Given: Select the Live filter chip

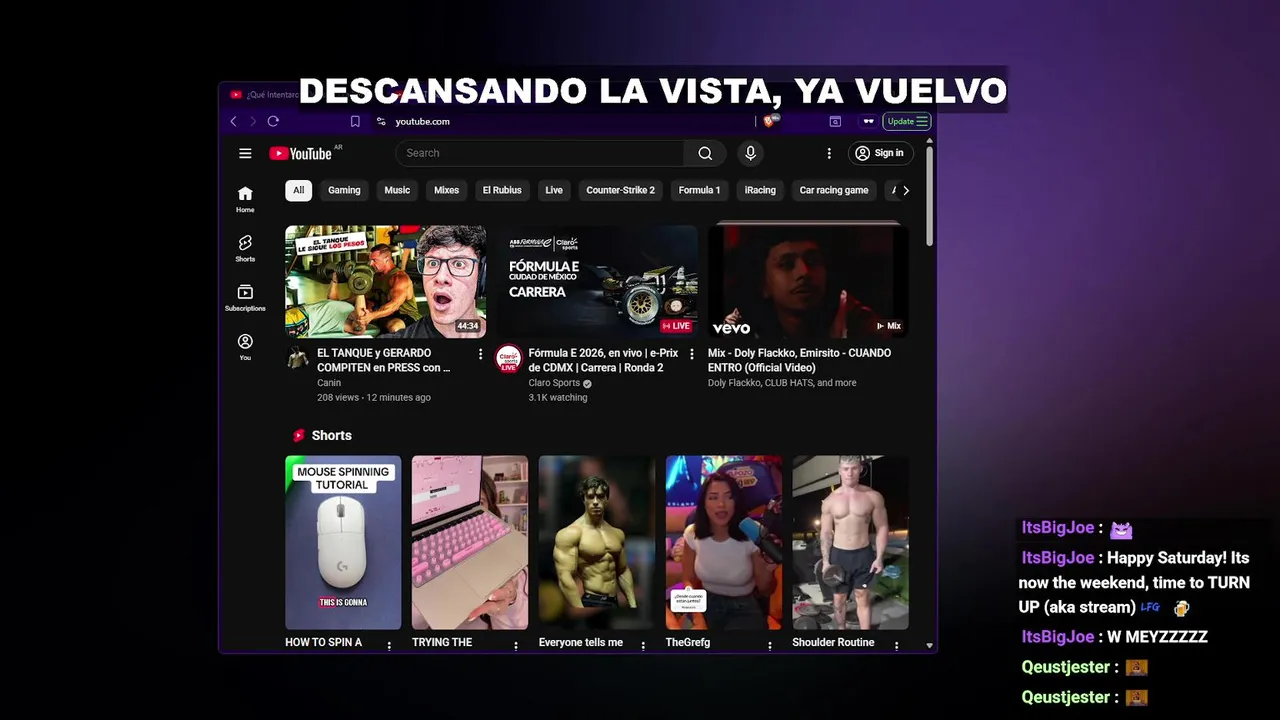Looking at the screenshot, I should tap(554, 190).
